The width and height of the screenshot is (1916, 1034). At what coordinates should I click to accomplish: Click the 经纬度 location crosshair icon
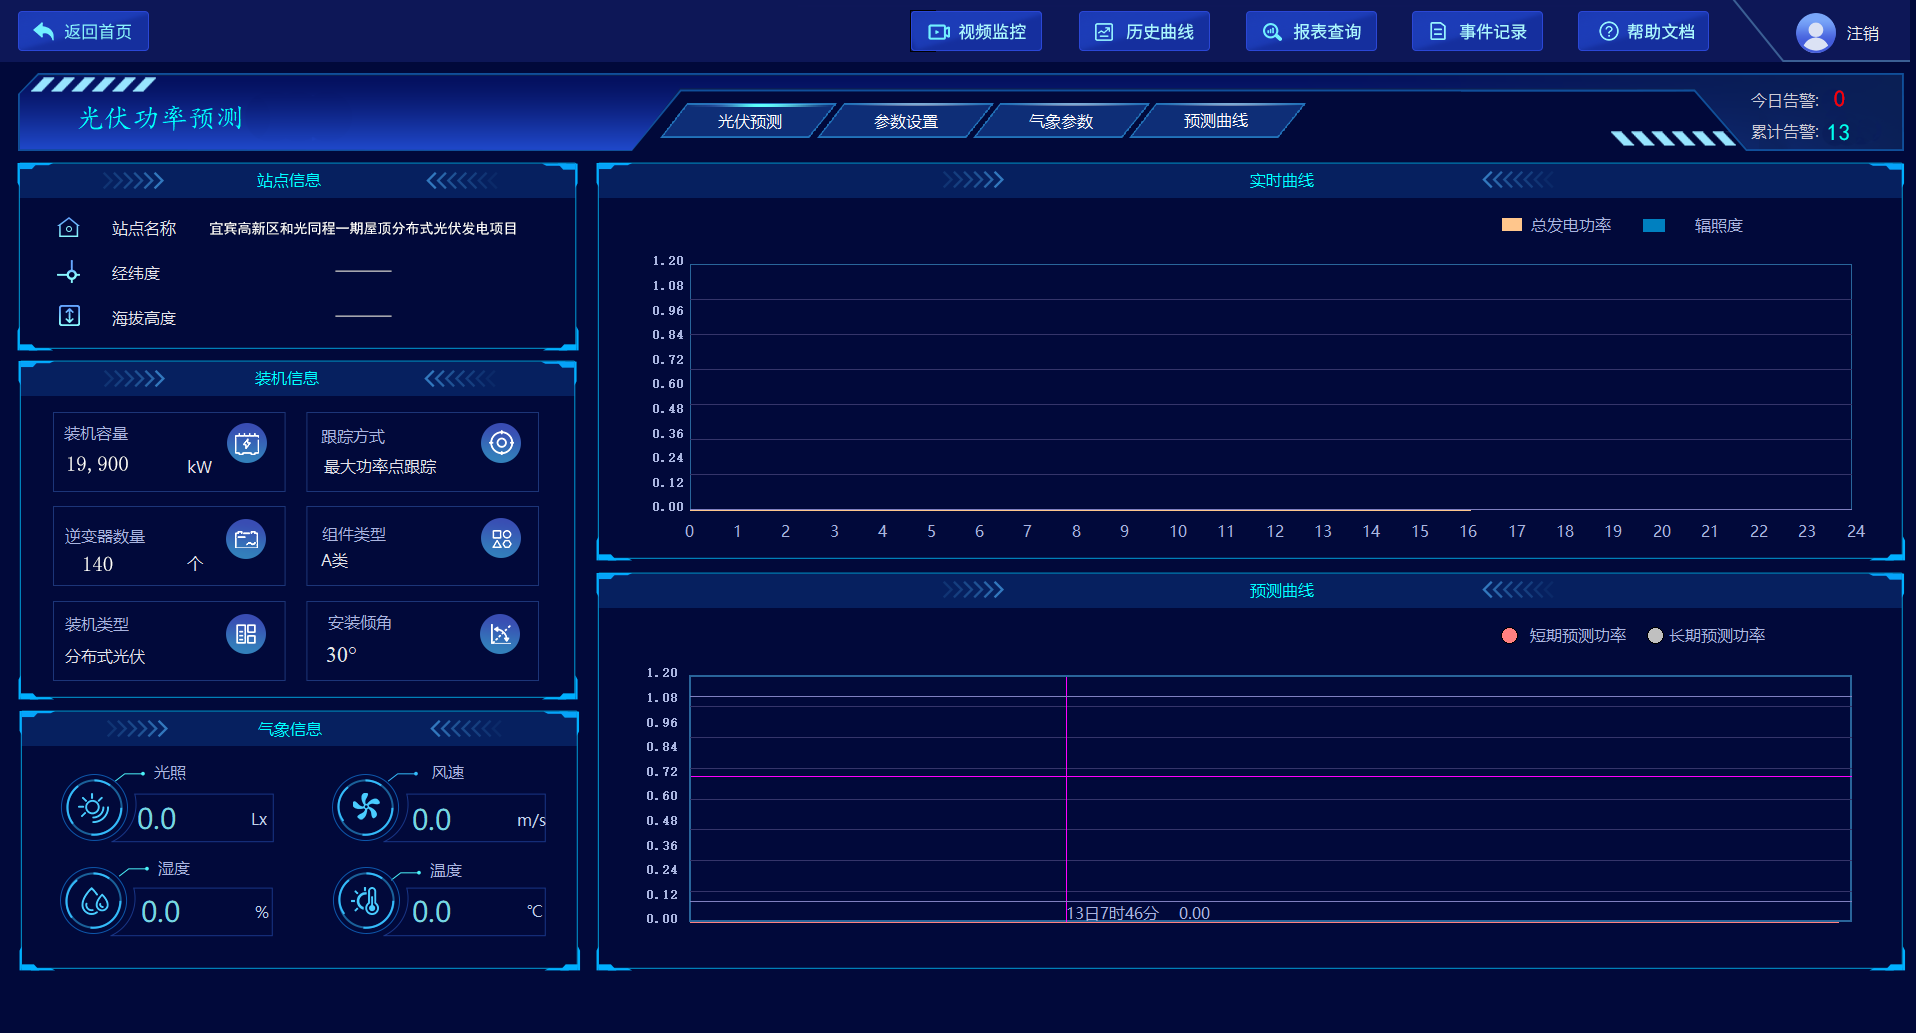coord(69,273)
